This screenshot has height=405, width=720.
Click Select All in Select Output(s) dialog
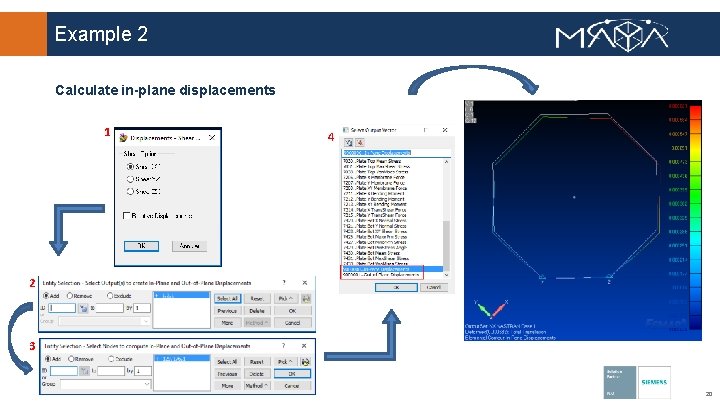pyautogui.click(x=227, y=298)
